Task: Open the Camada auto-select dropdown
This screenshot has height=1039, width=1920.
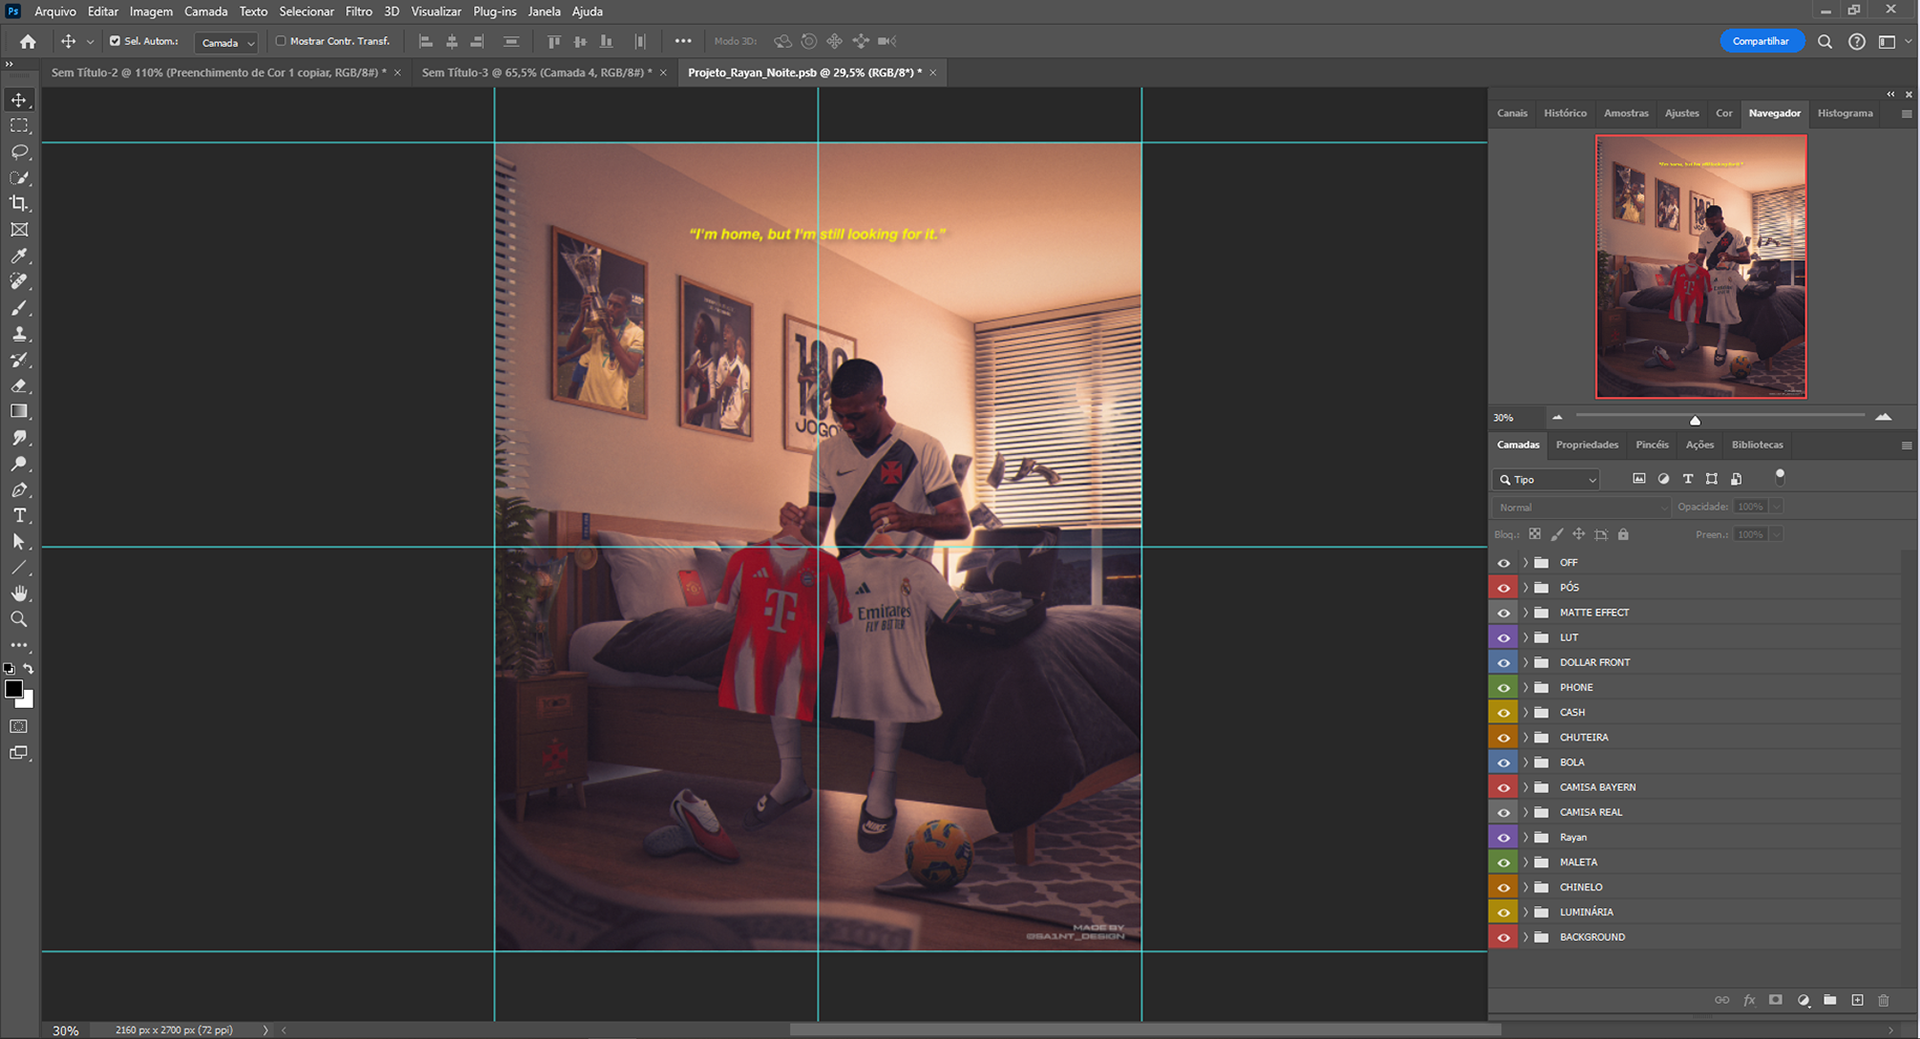Action: point(227,42)
